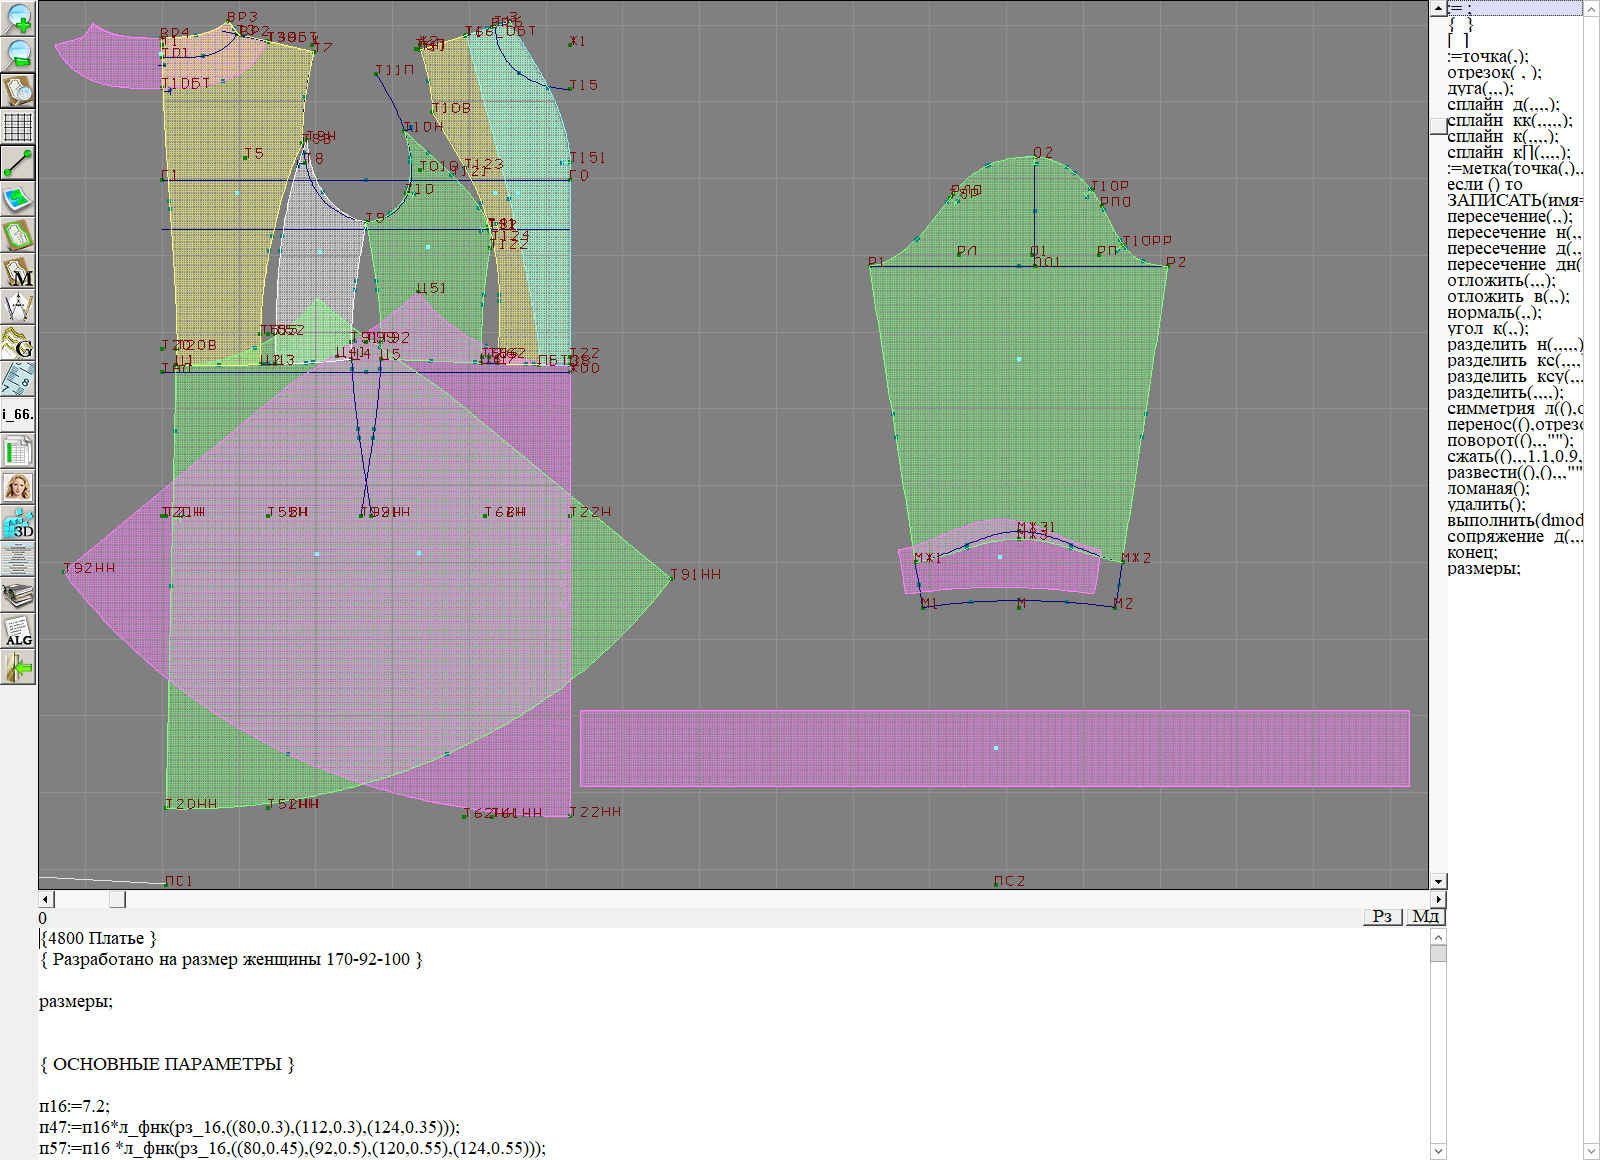This screenshot has width=1600, height=1160.
Task: Click the Рз button
Action: point(1382,916)
